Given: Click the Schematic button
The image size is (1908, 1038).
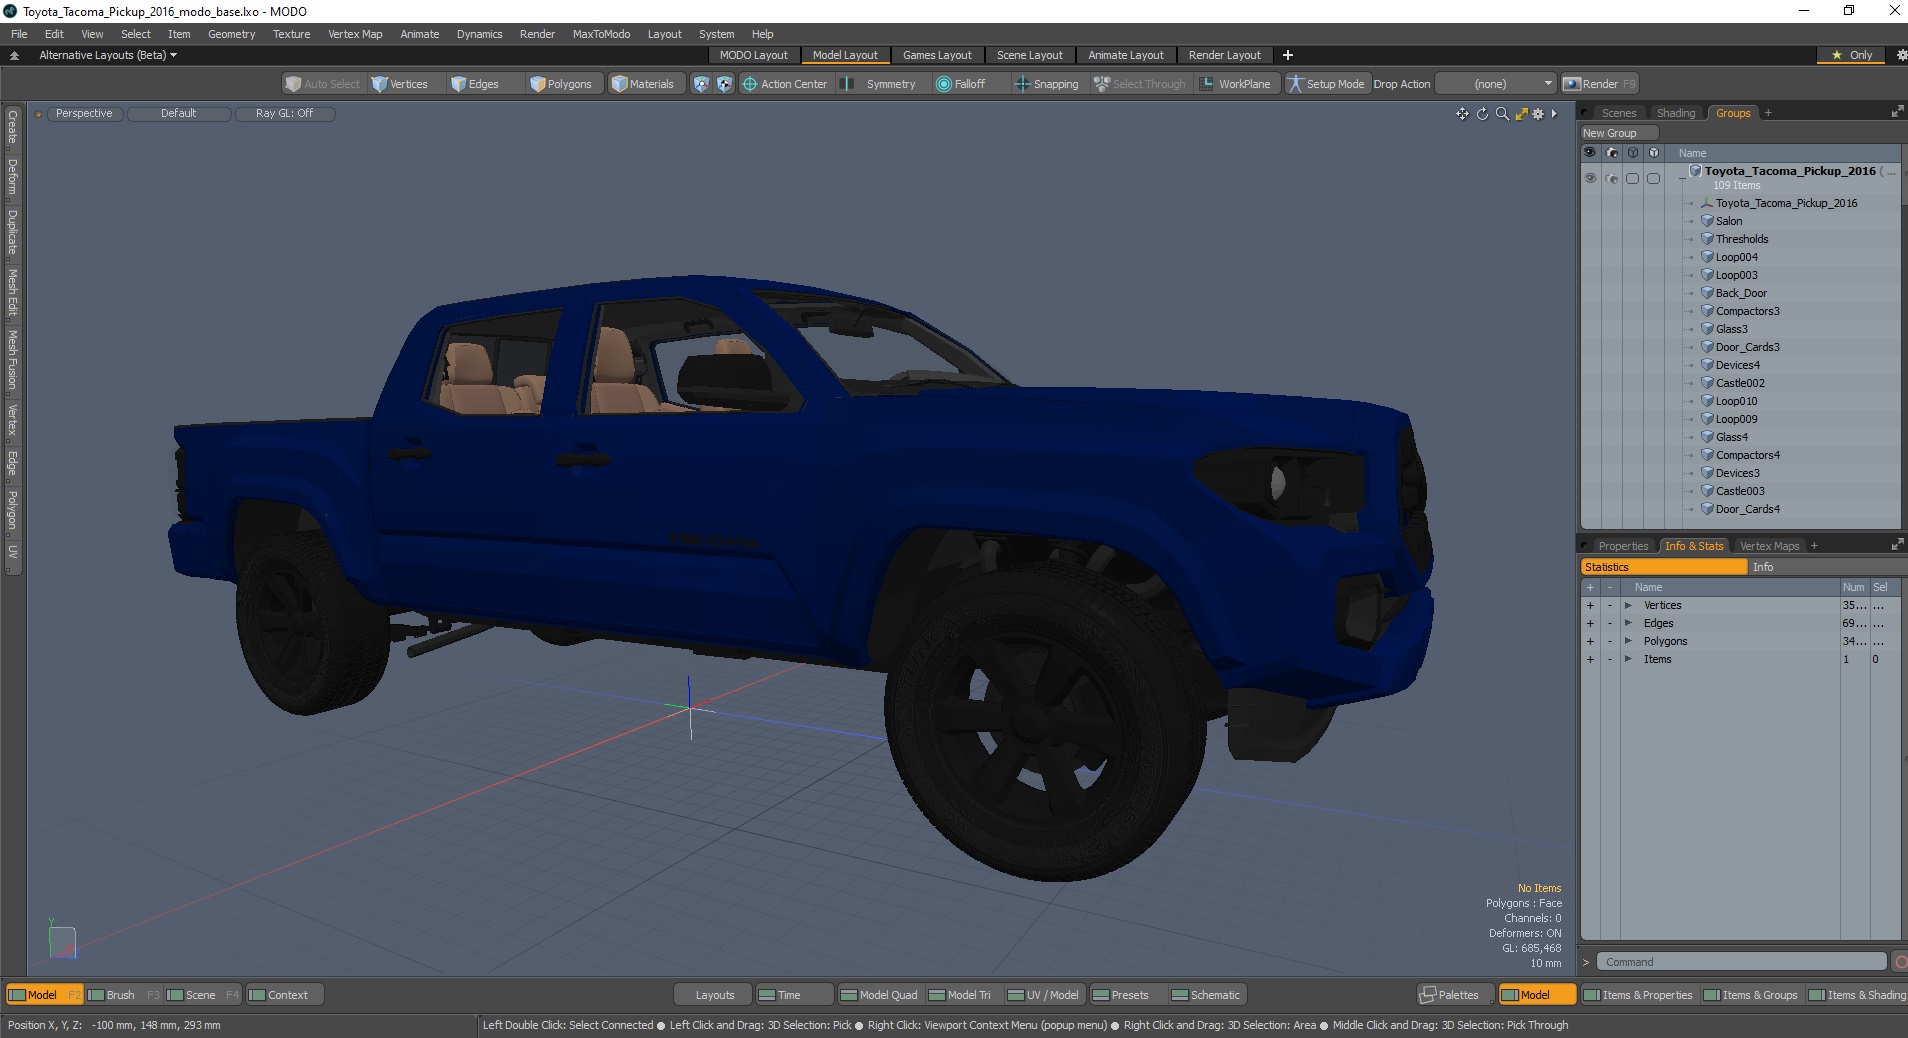Looking at the screenshot, I should [x=1206, y=995].
